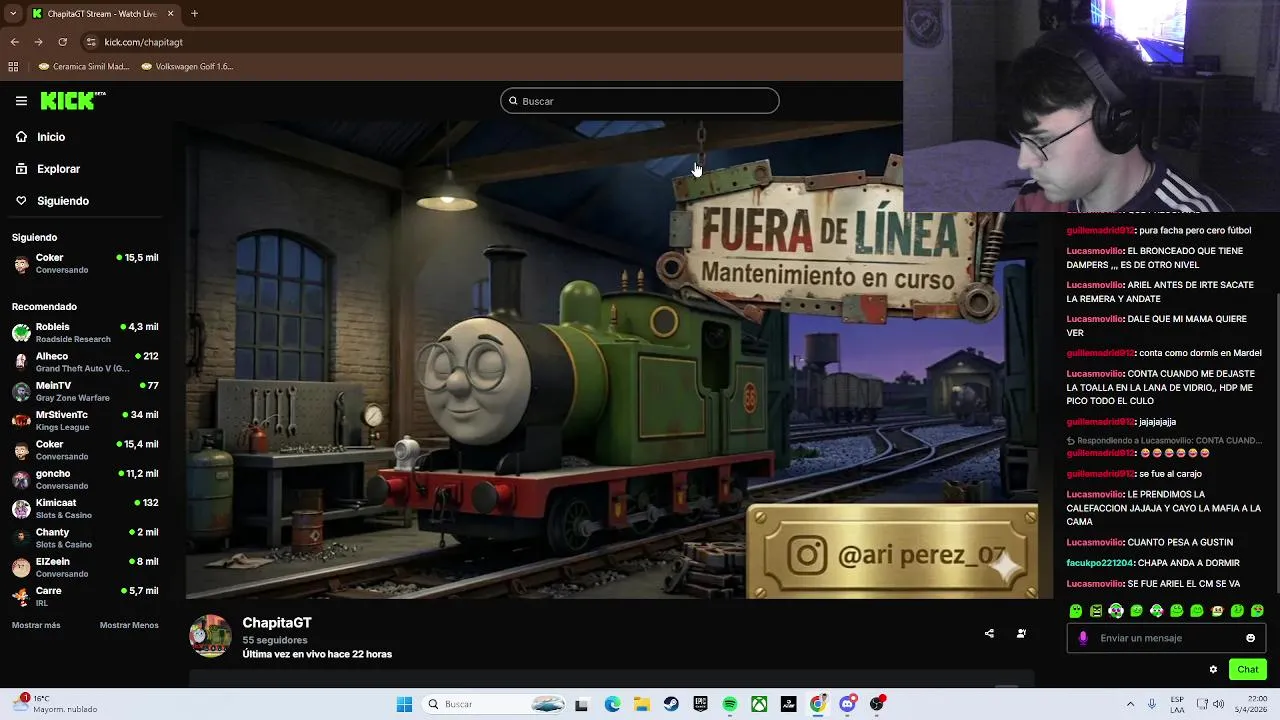Click Mostrar más under recommended
The width and height of the screenshot is (1280, 720).
click(36, 625)
